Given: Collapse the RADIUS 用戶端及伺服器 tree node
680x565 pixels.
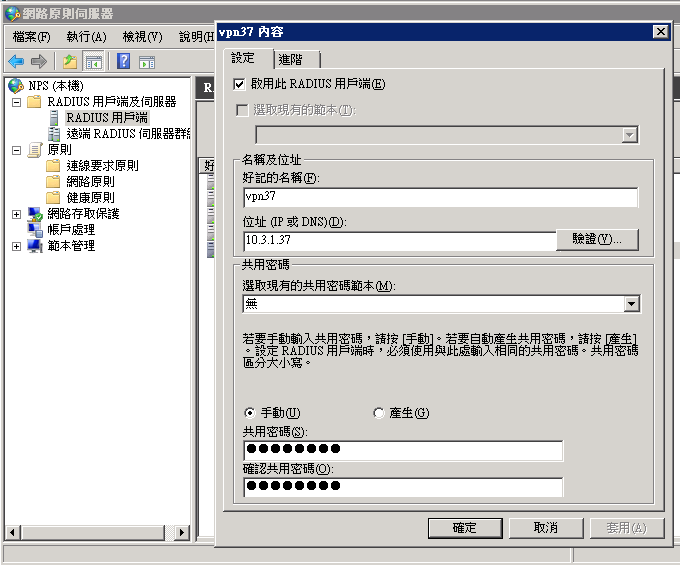Looking at the screenshot, I should (16, 102).
